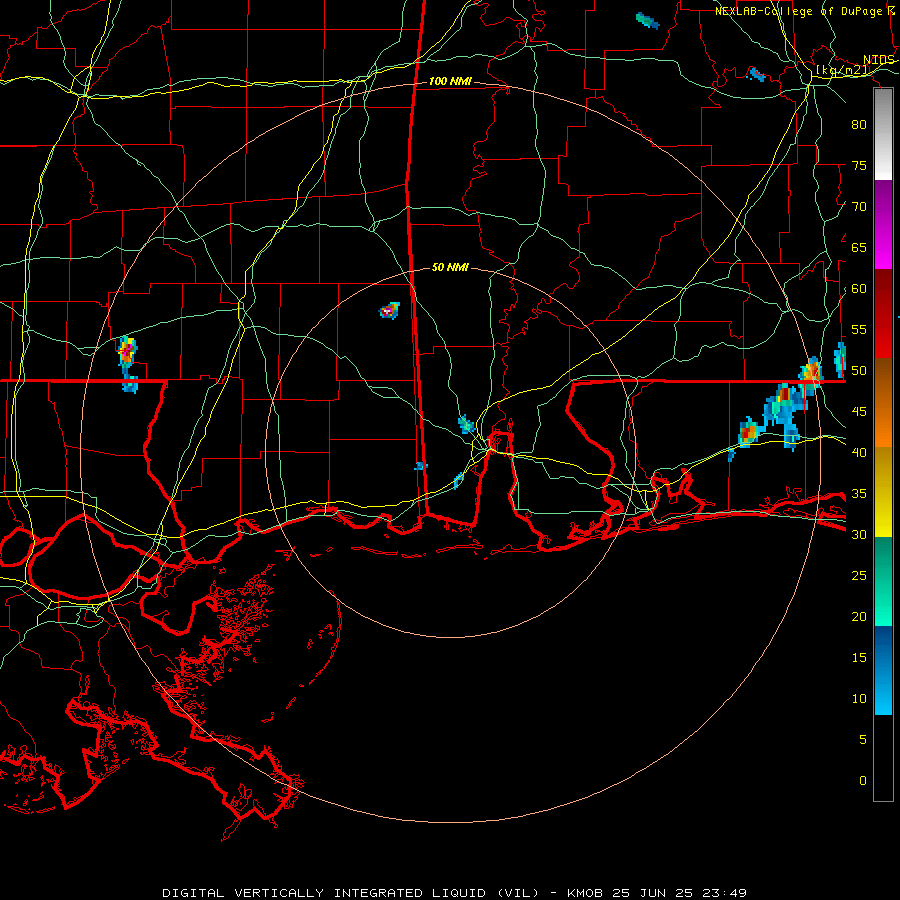Click the "KMOB" radar site identifier
The image size is (900, 900).
point(584,893)
